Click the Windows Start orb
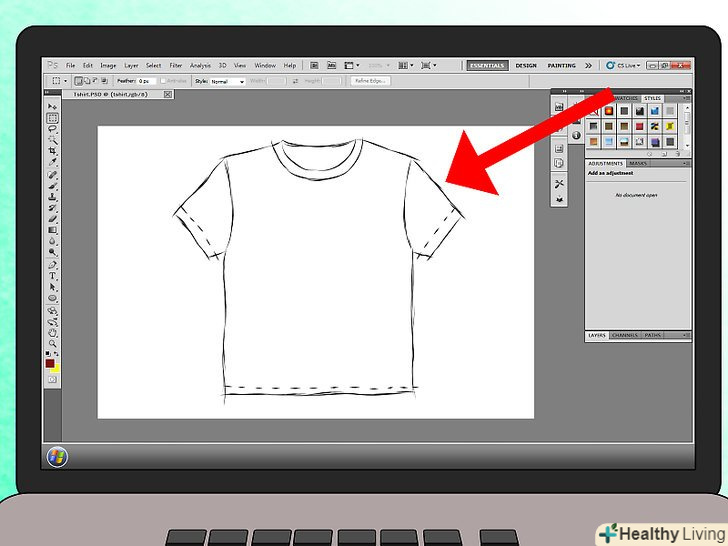This screenshot has height=546, width=728. point(58,457)
